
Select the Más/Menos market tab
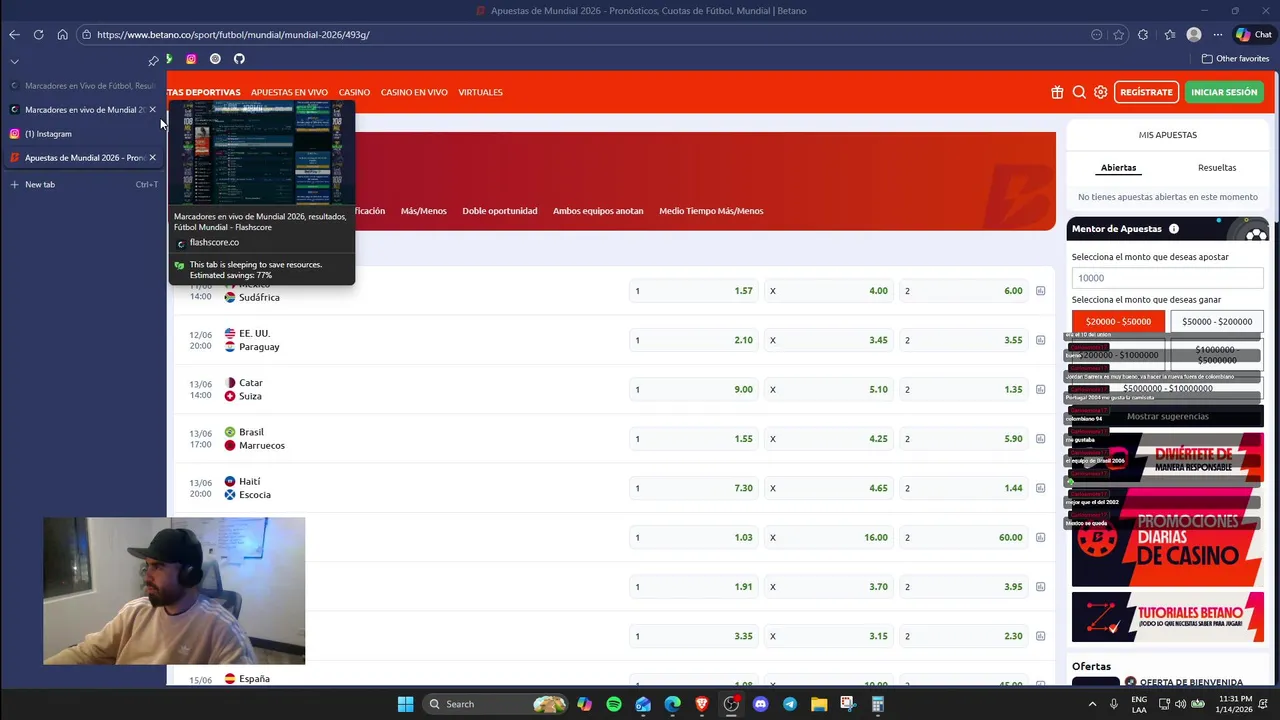(x=423, y=211)
